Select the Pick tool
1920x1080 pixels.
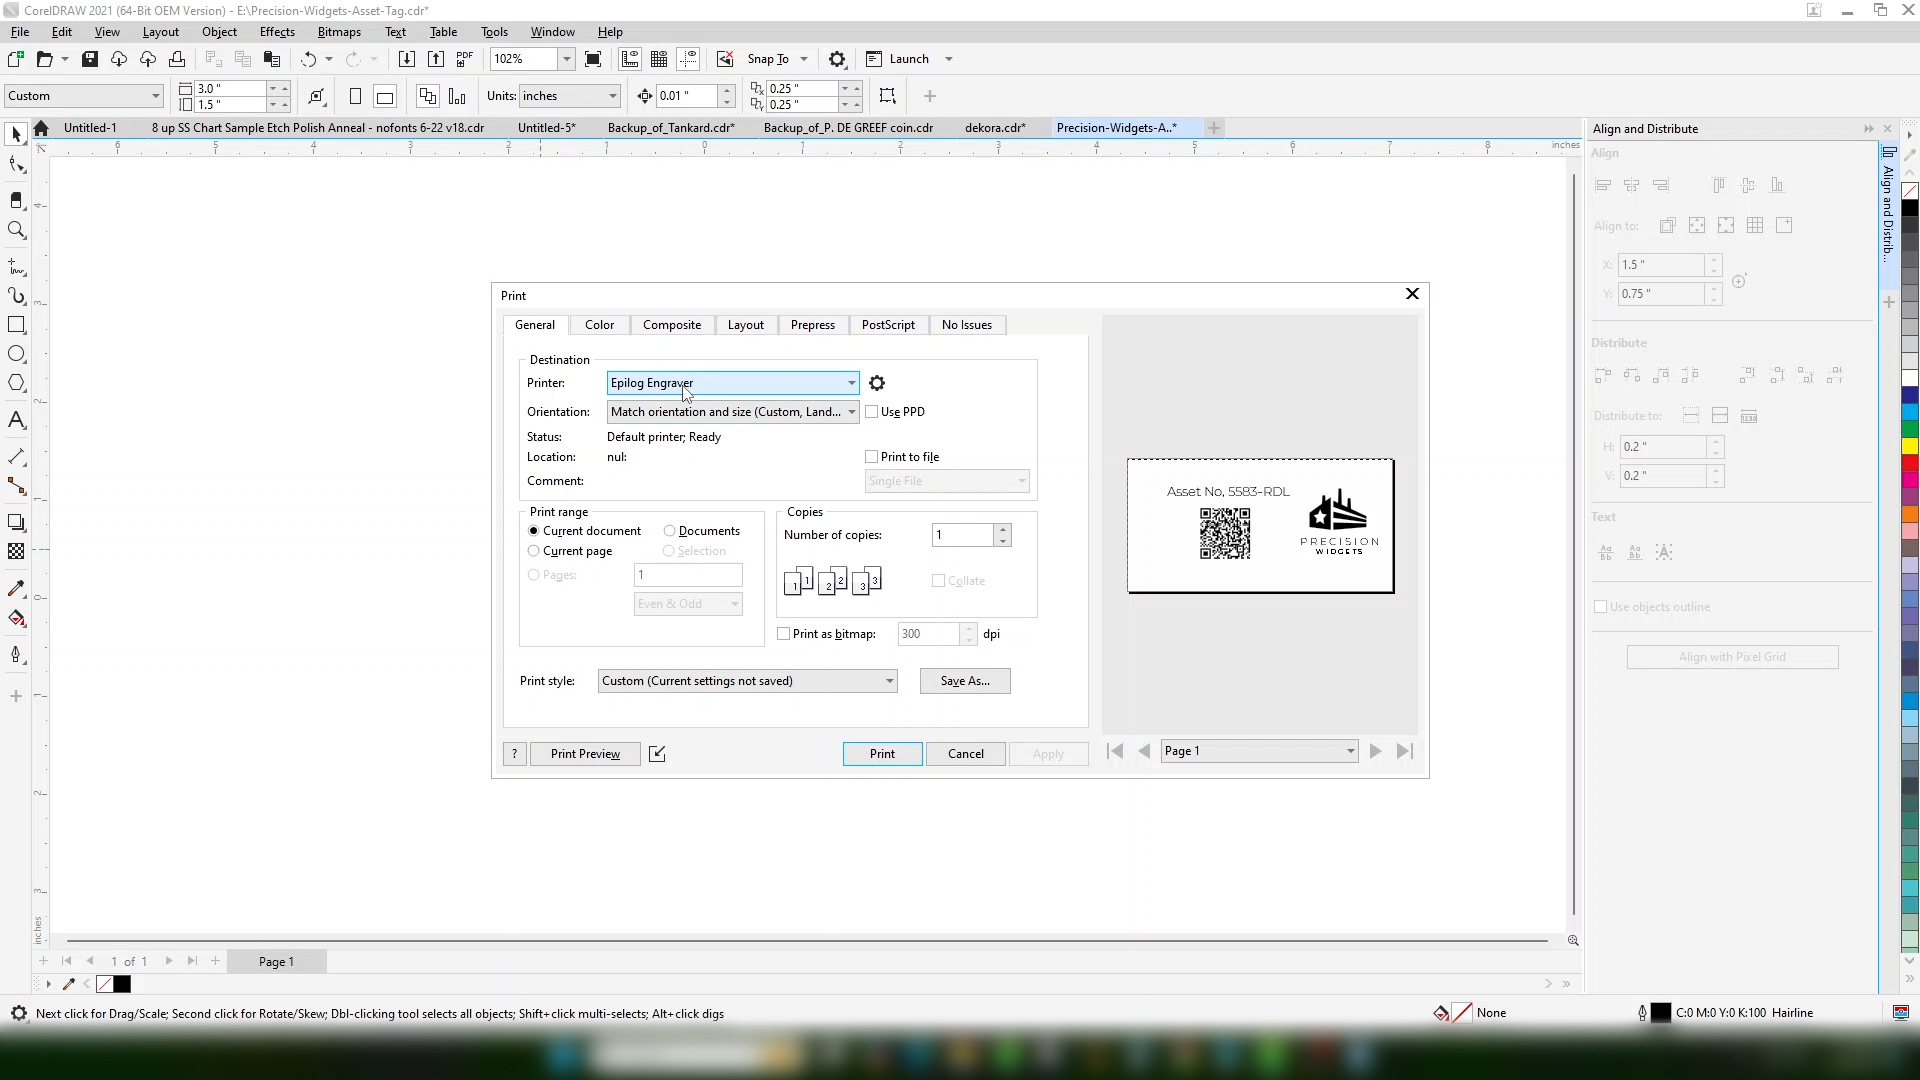point(16,134)
